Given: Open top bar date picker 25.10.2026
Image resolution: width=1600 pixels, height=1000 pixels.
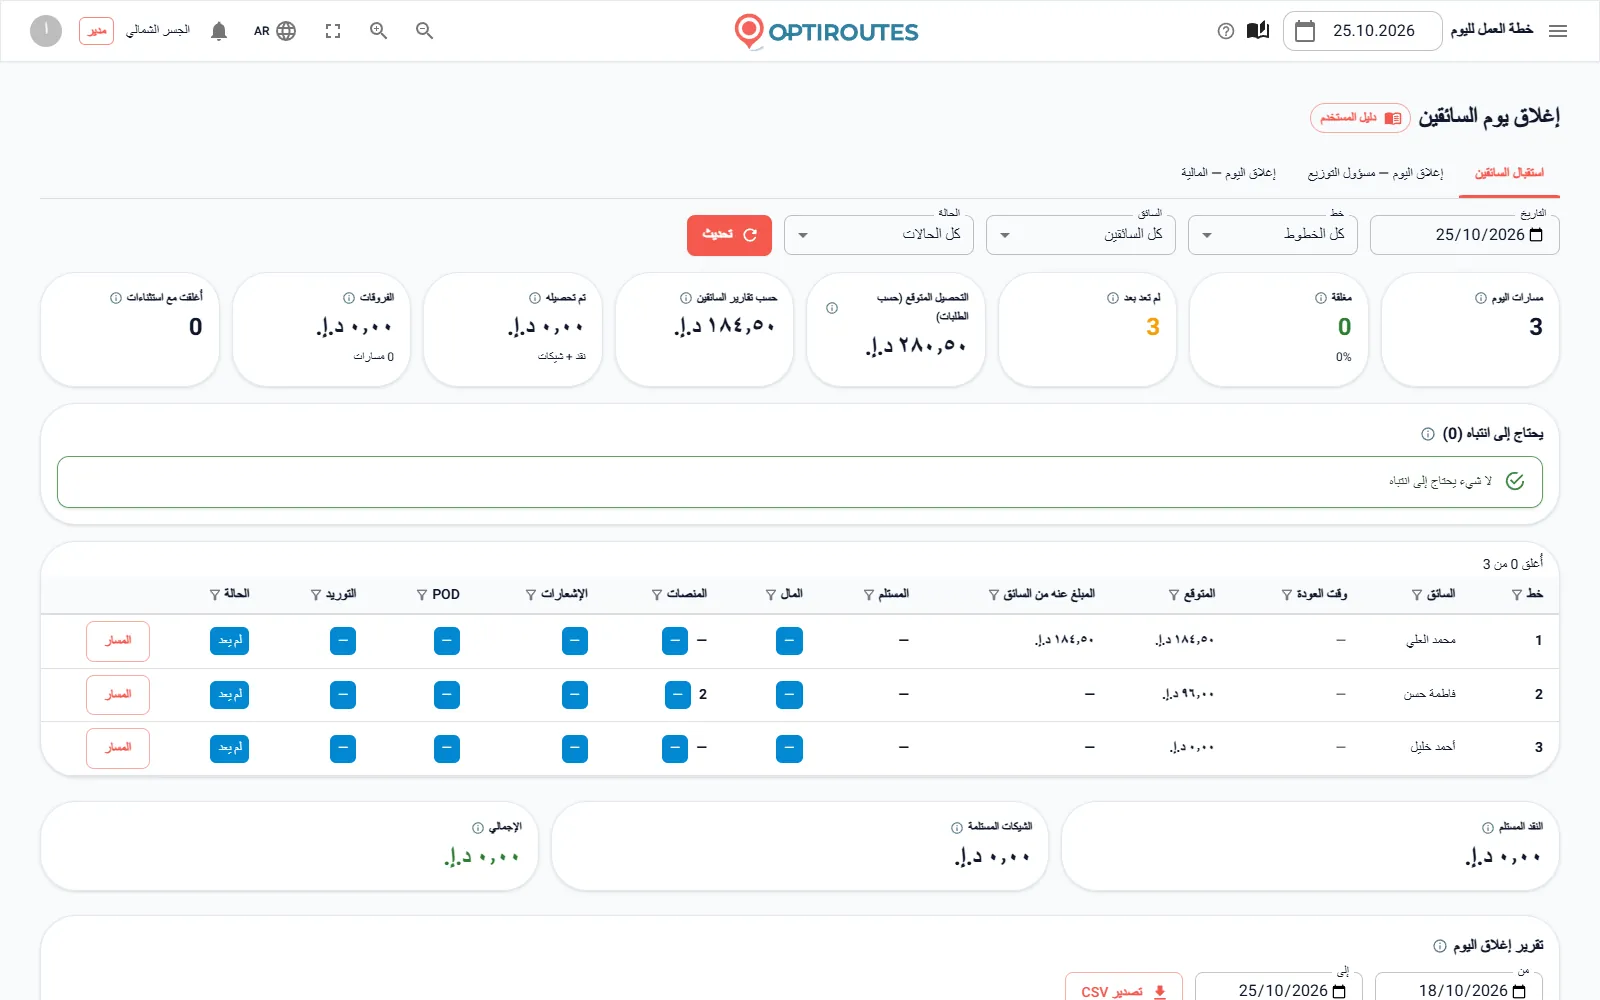Looking at the screenshot, I should (1362, 31).
